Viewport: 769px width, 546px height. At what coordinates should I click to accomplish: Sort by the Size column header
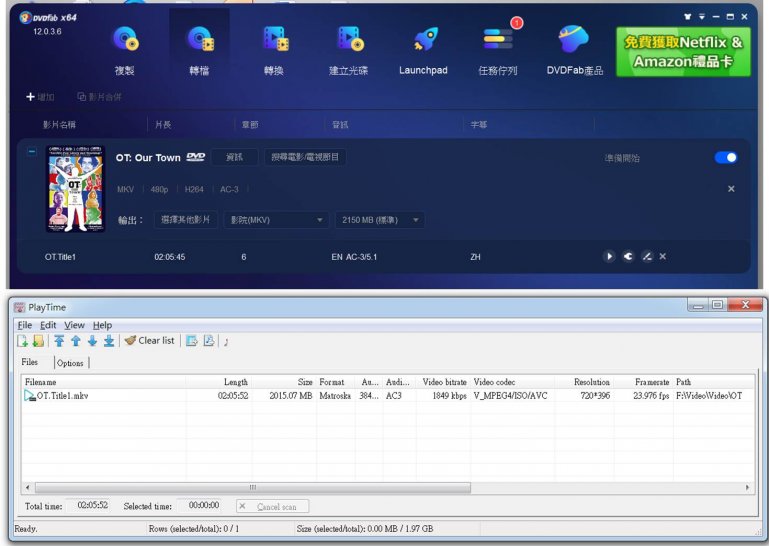284,382
